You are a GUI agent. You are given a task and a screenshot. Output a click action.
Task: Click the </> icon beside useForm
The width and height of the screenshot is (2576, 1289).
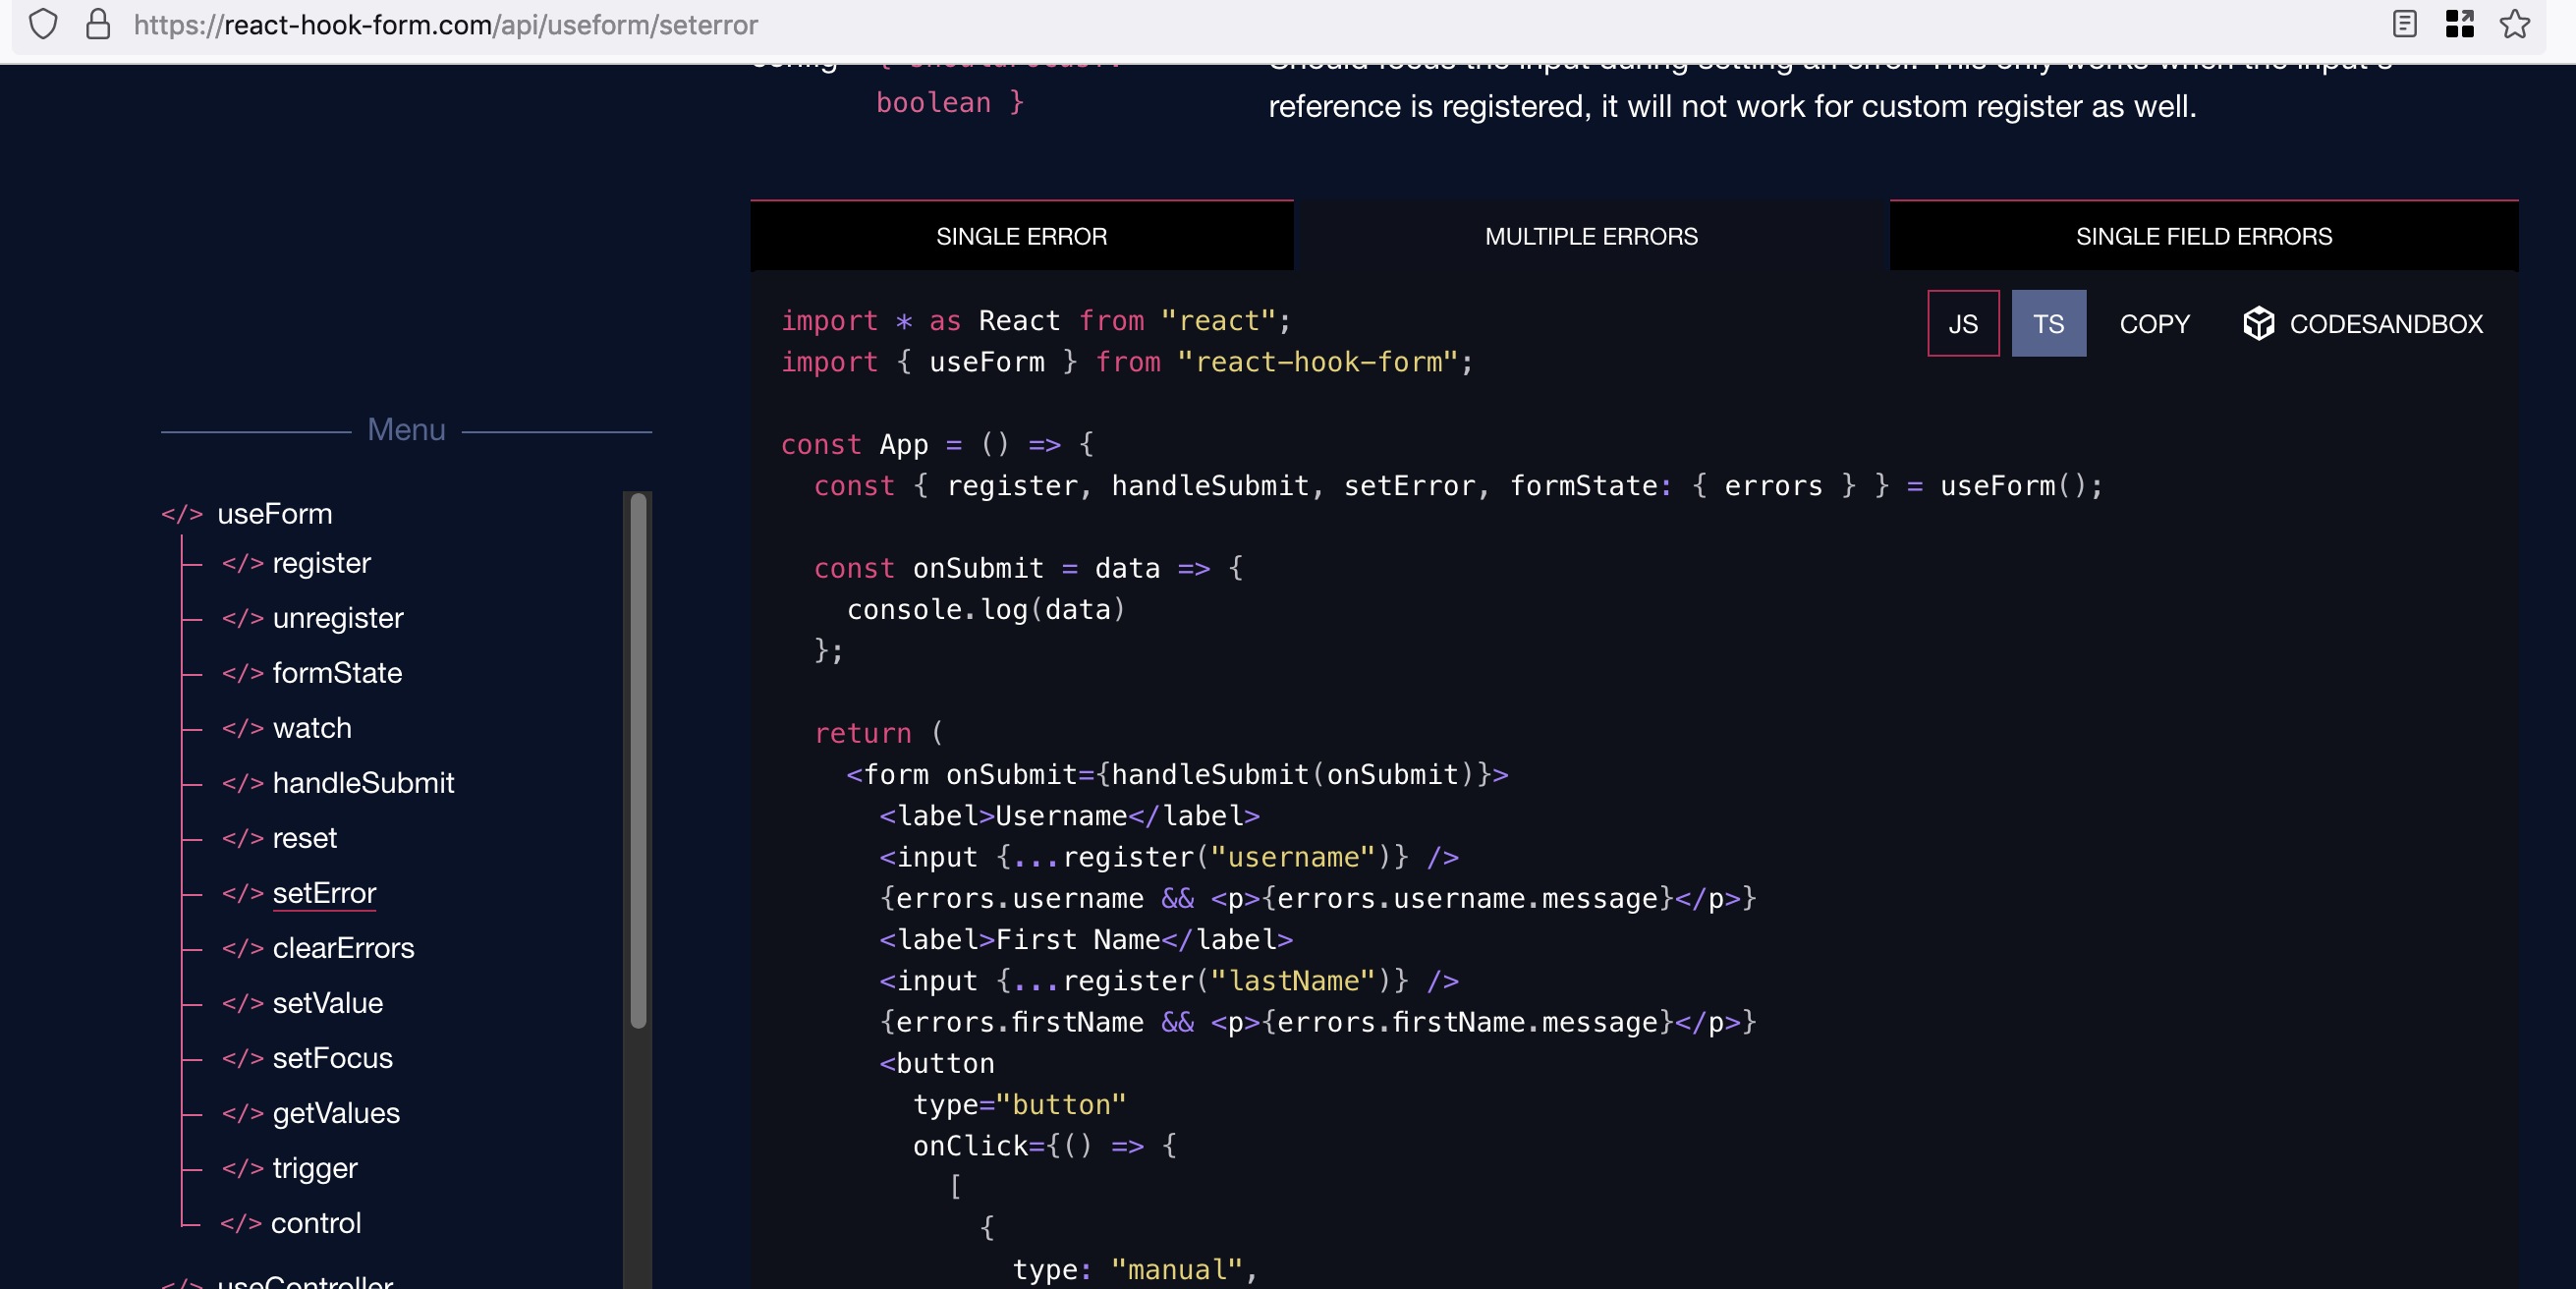coord(182,514)
